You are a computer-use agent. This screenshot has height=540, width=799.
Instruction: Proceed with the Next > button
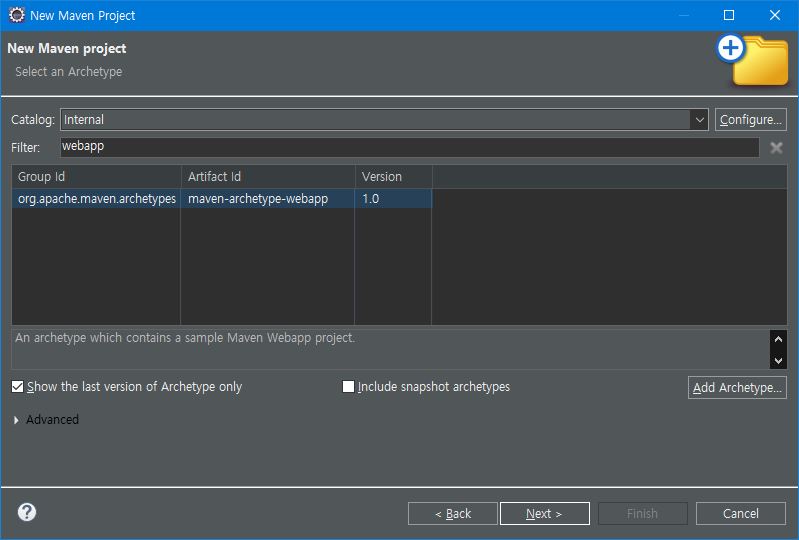545,514
